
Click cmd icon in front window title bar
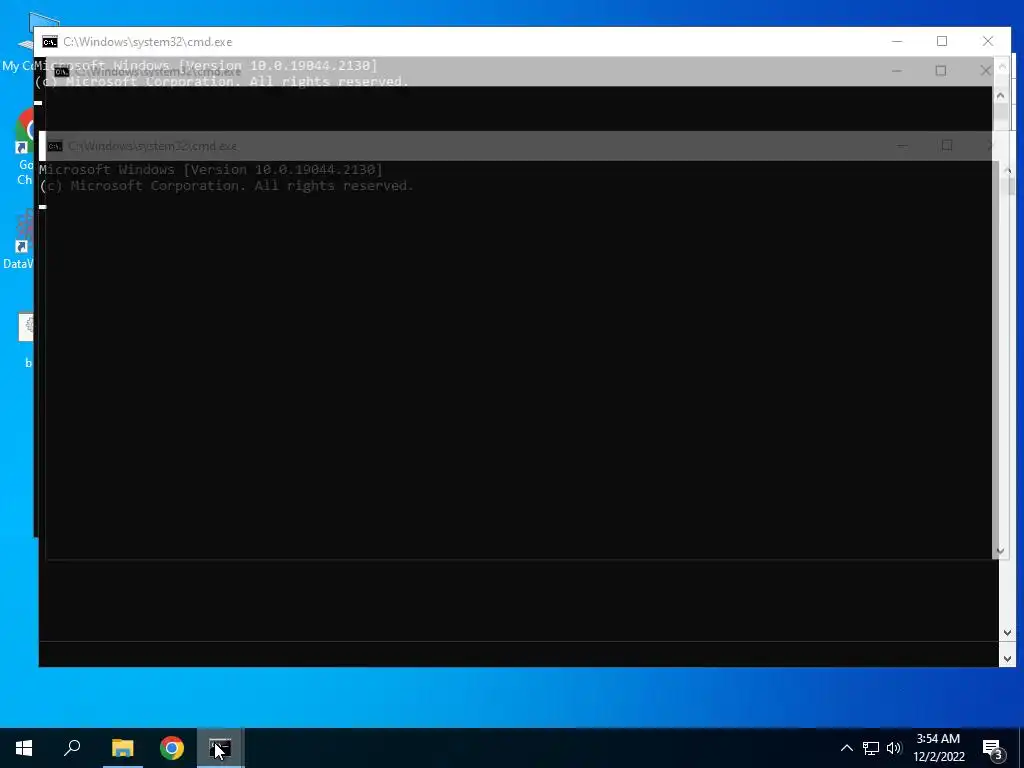pos(50,42)
